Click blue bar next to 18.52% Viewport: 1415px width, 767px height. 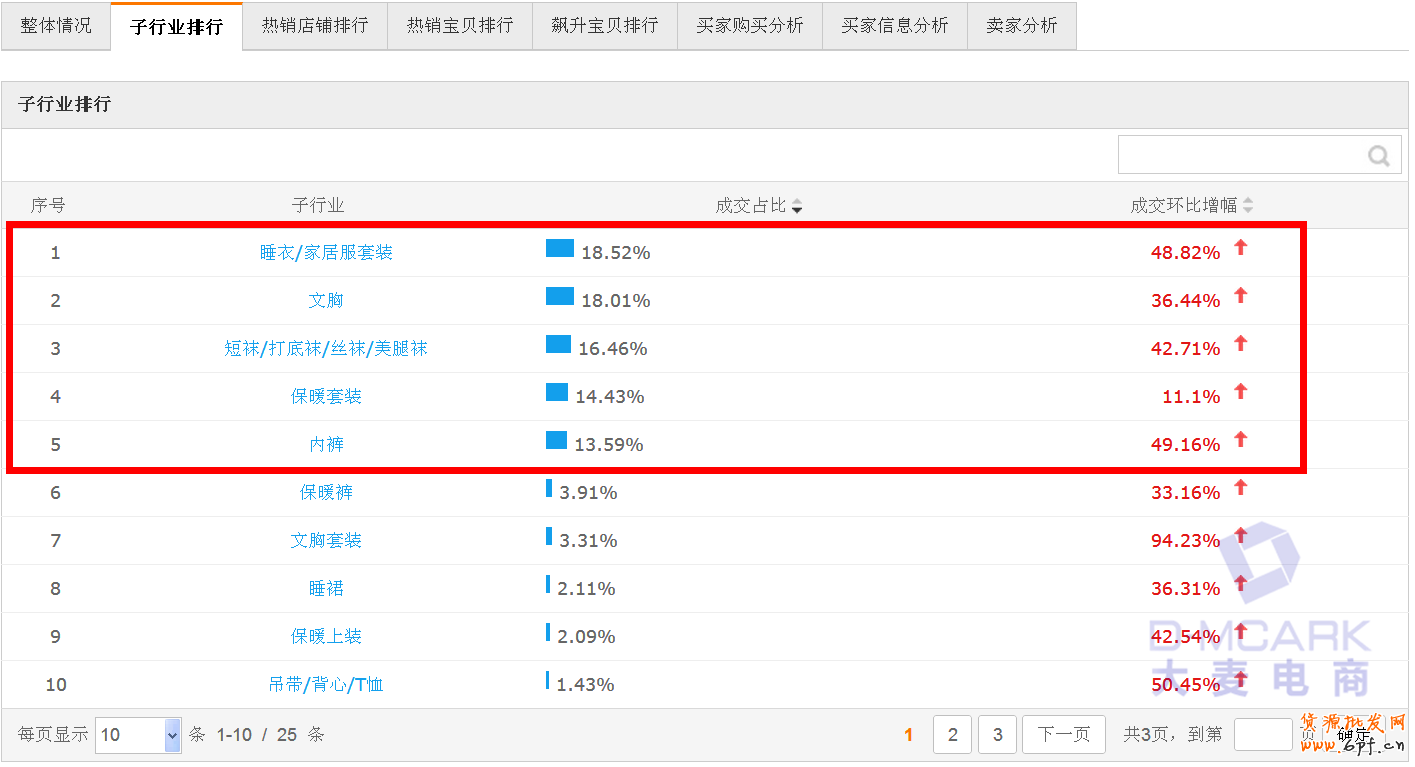coord(560,248)
